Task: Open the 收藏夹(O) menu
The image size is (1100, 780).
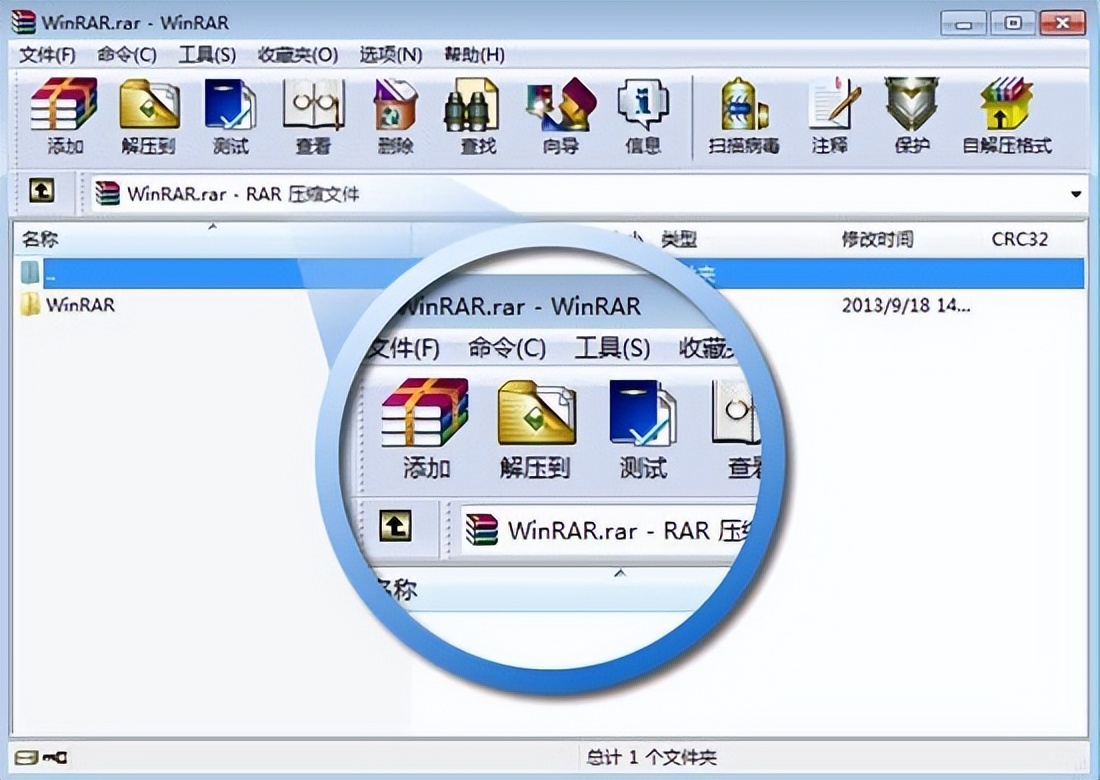Action: click(298, 55)
